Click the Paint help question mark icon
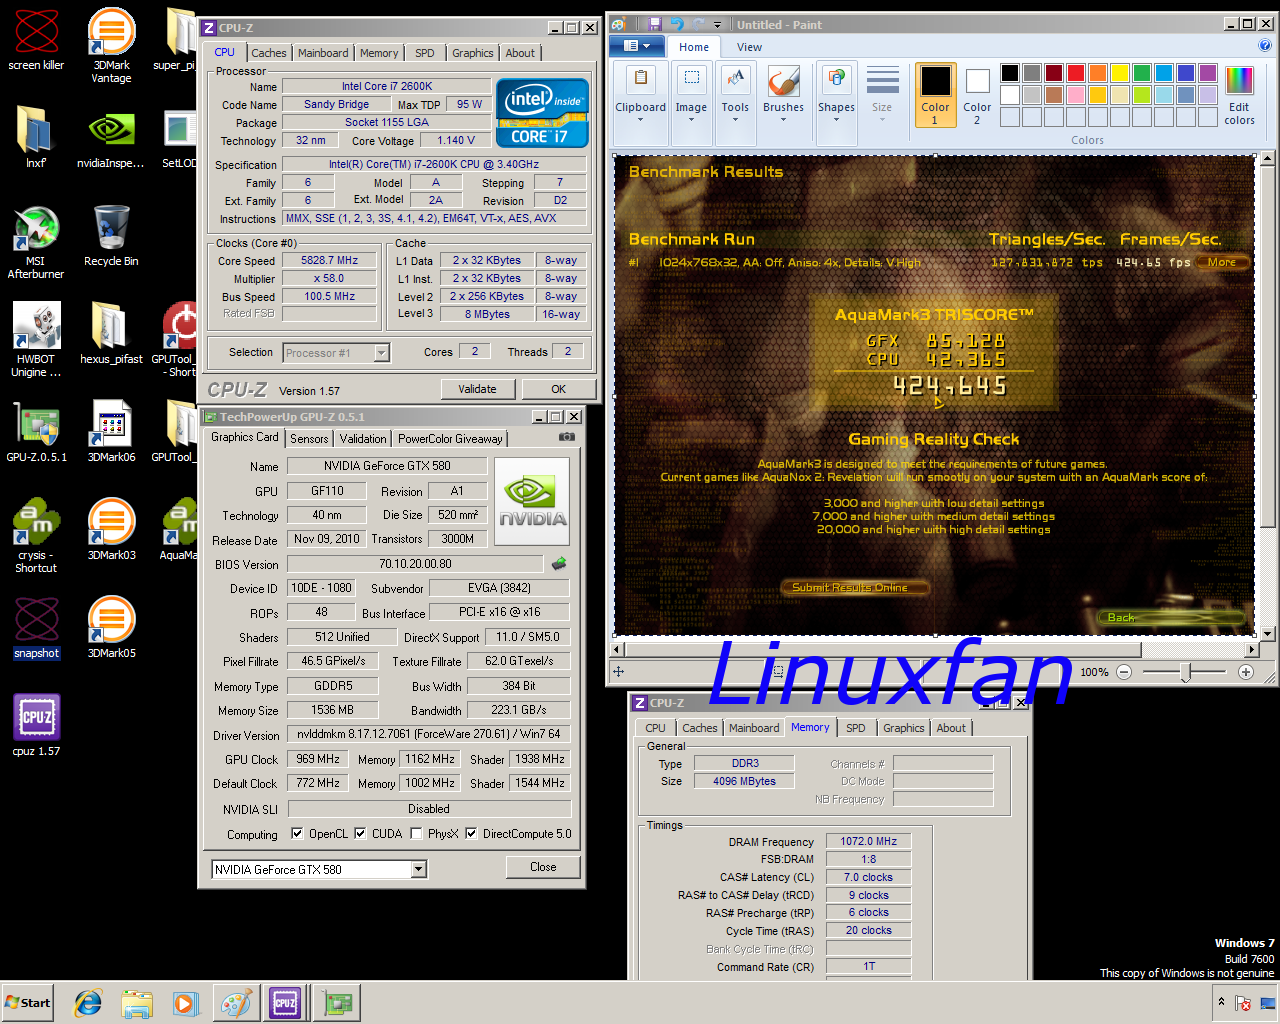The width and height of the screenshot is (1280, 1024). pos(1265,46)
